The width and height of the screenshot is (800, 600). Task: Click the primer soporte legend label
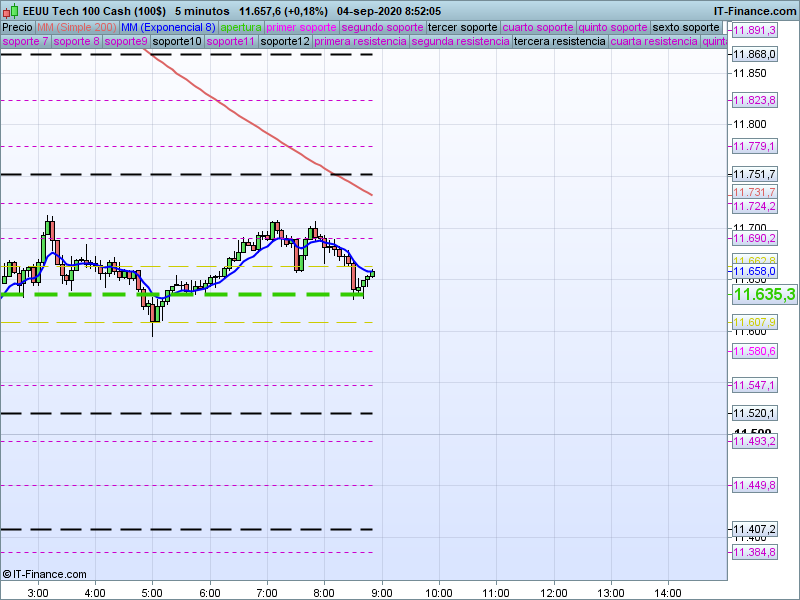coord(302,27)
